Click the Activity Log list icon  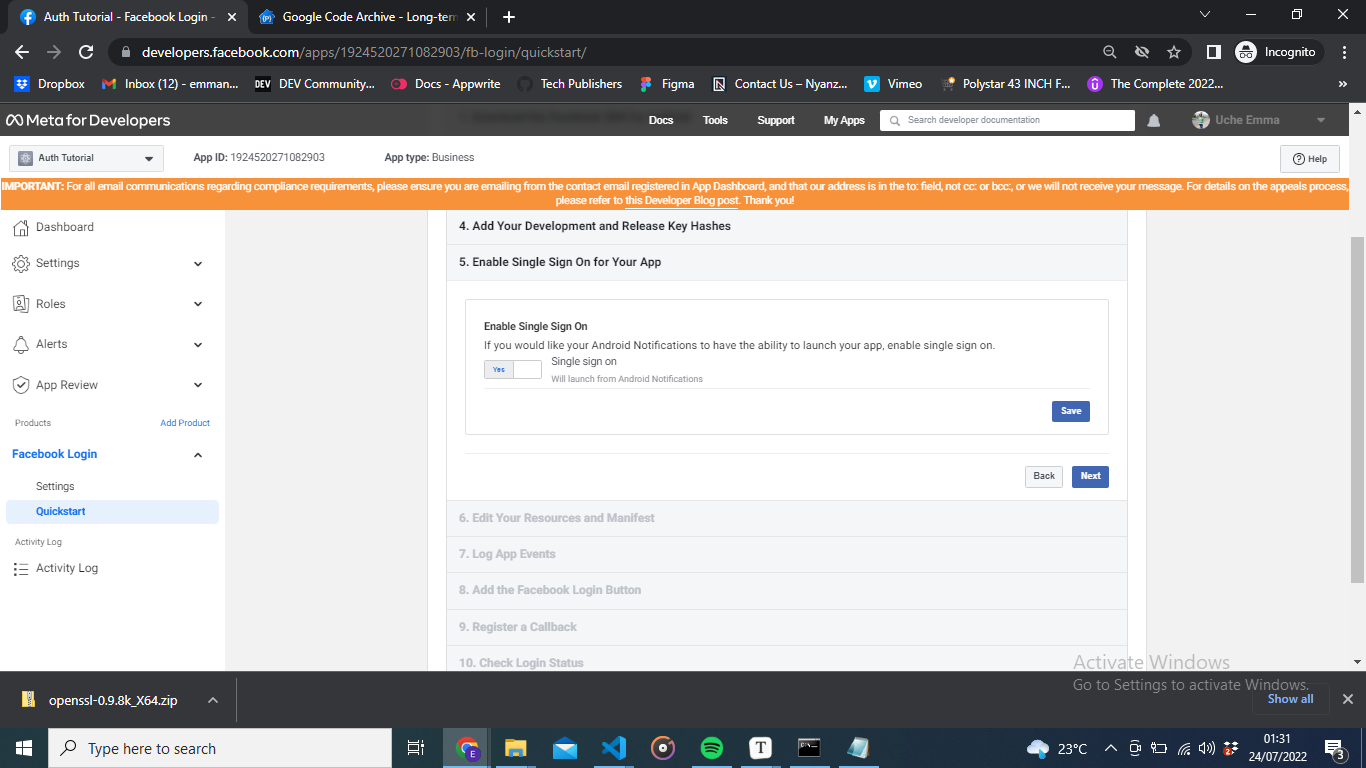[20, 568]
